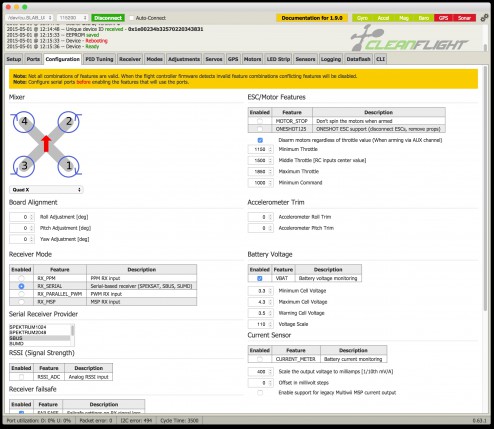Click the gear settings icon at top right

point(484,18)
